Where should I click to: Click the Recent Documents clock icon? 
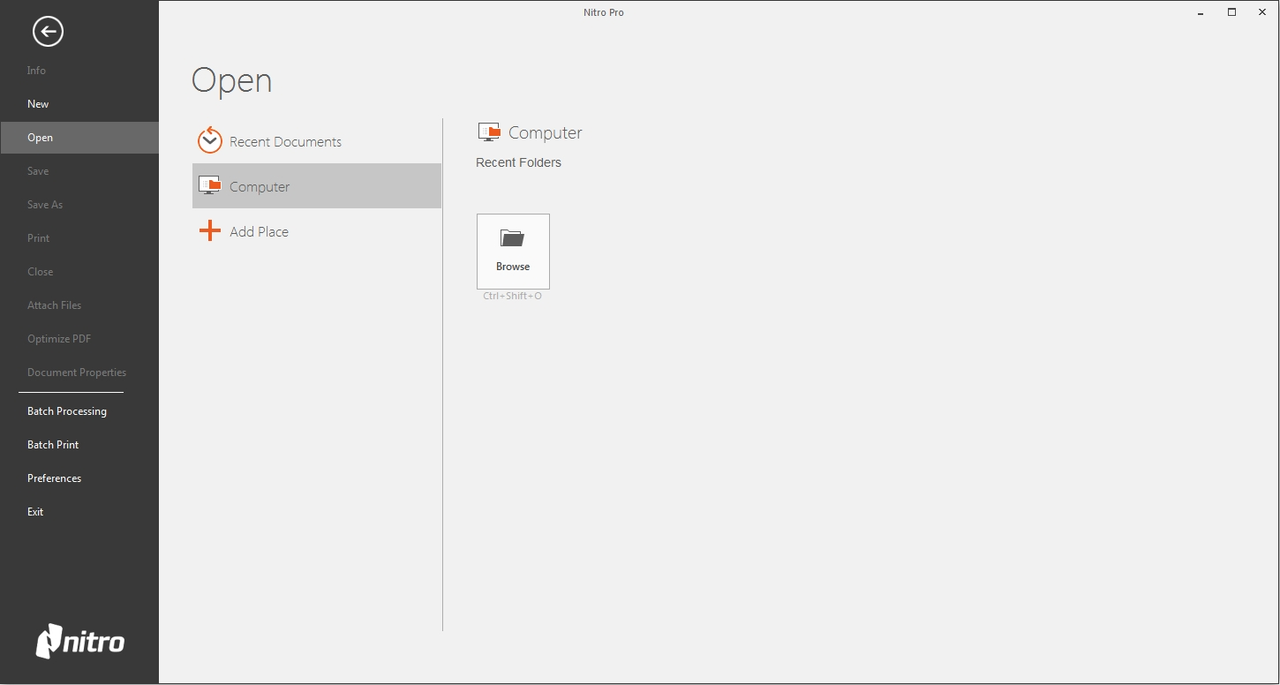[210, 140]
